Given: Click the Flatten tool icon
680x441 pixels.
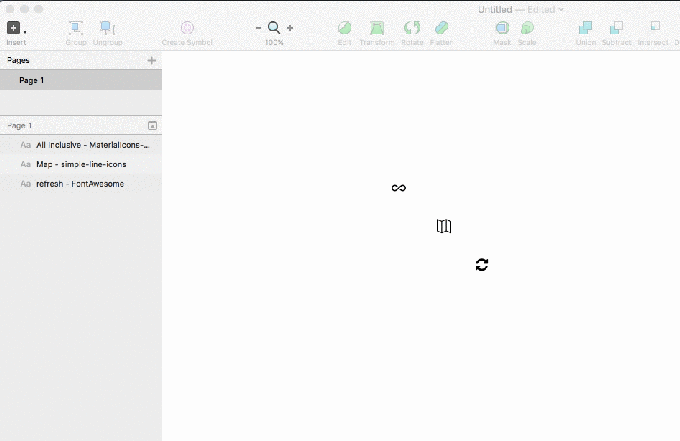Looking at the screenshot, I should click(441, 28).
